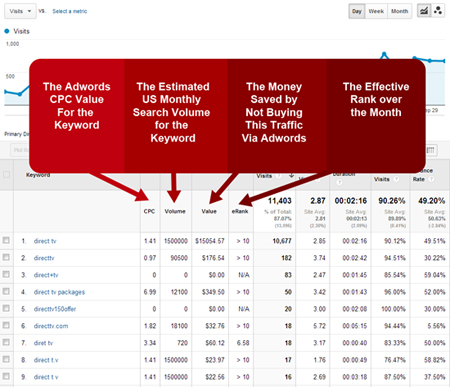Check the box for directtv row

pos(6,257)
